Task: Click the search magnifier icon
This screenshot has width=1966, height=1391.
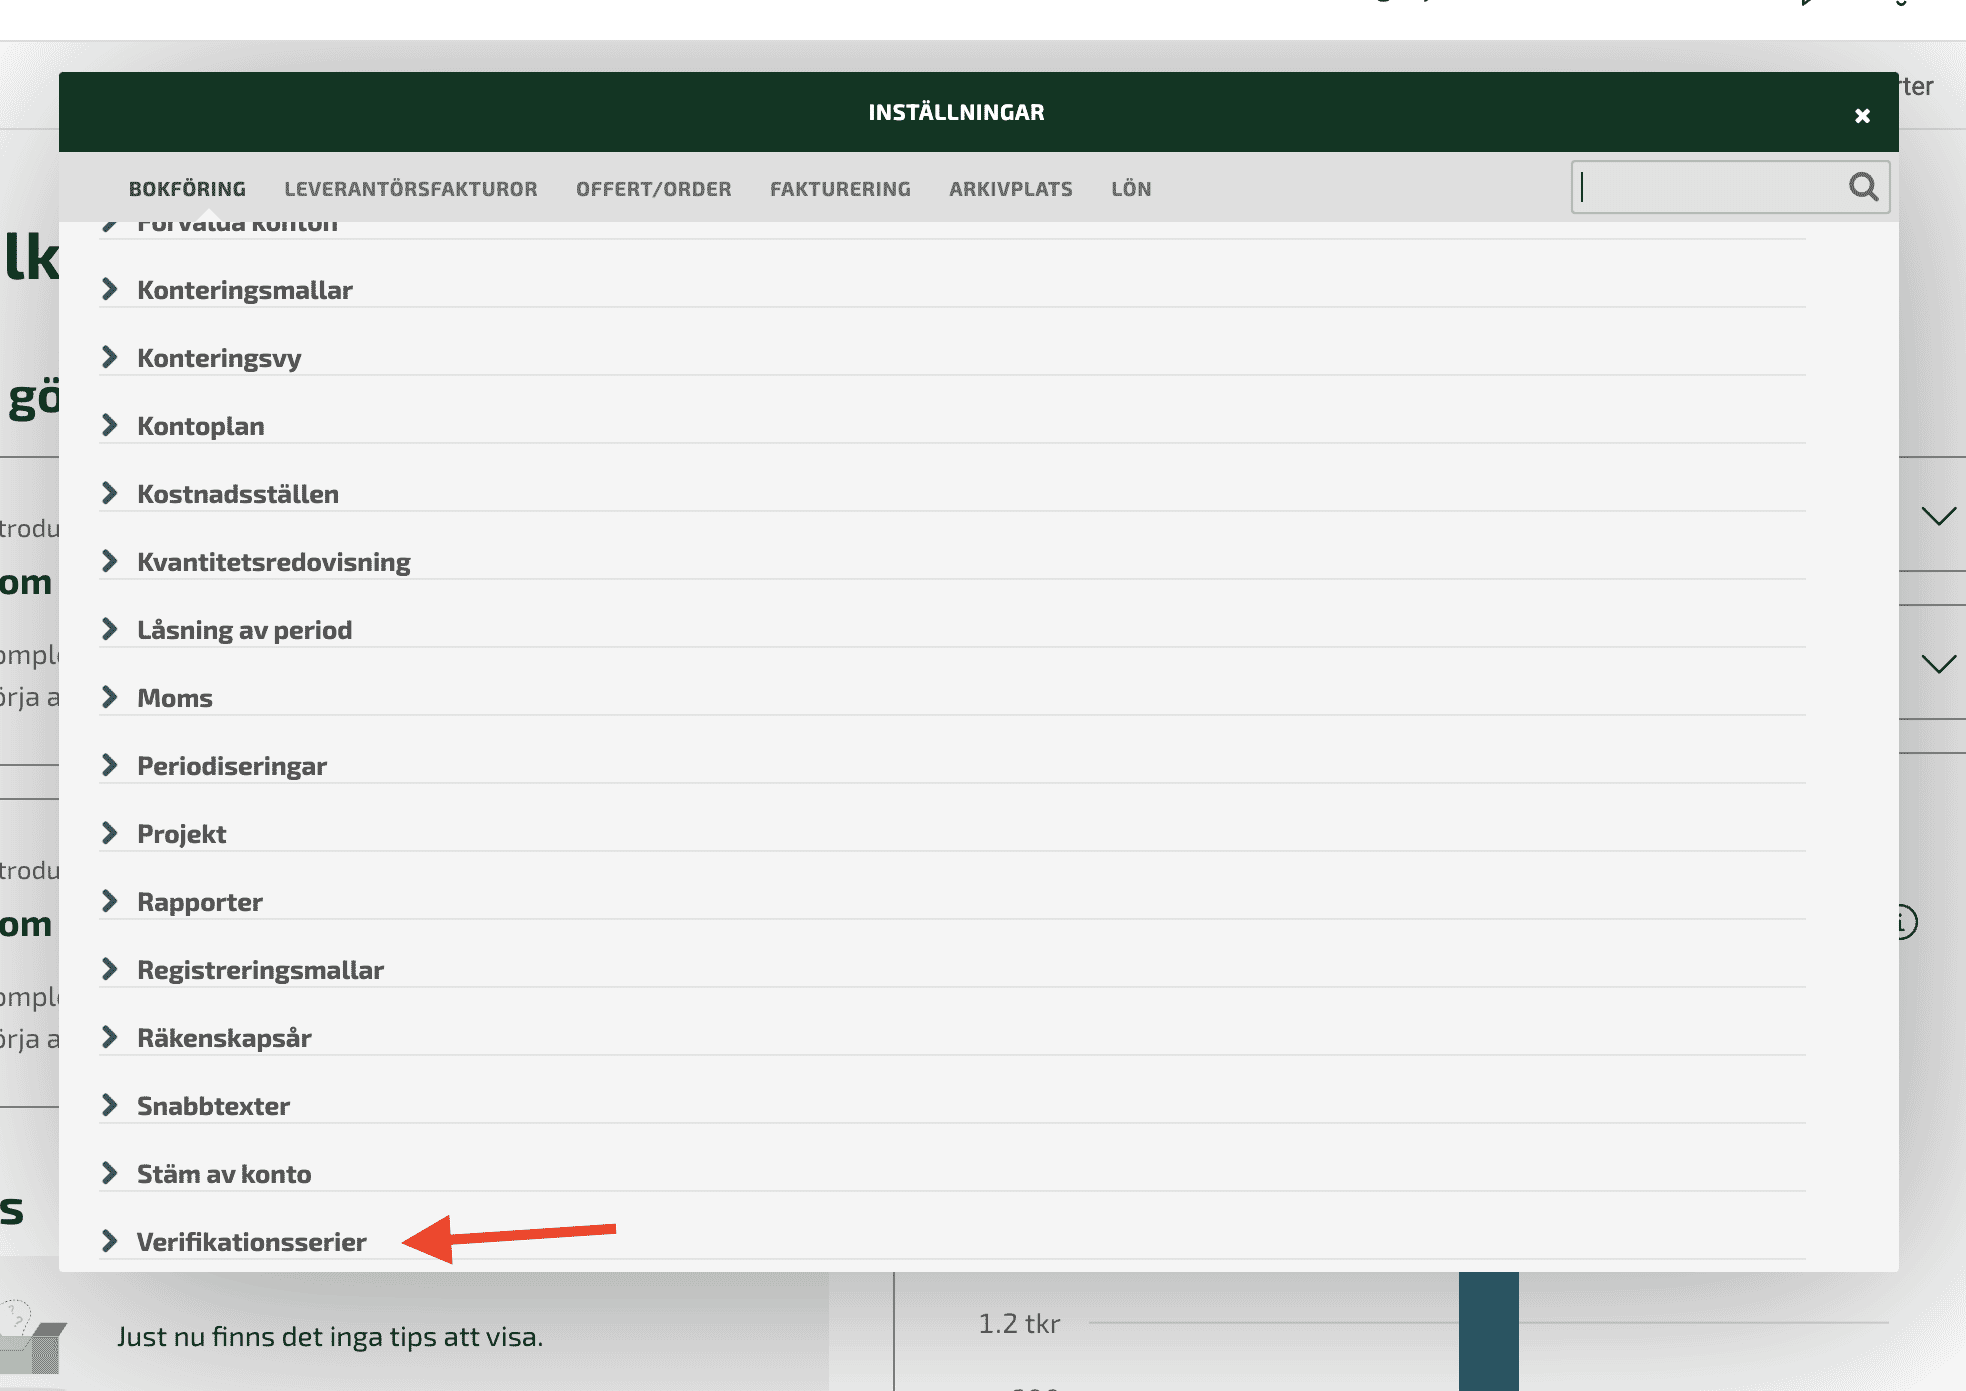Action: (x=1863, y=187)
